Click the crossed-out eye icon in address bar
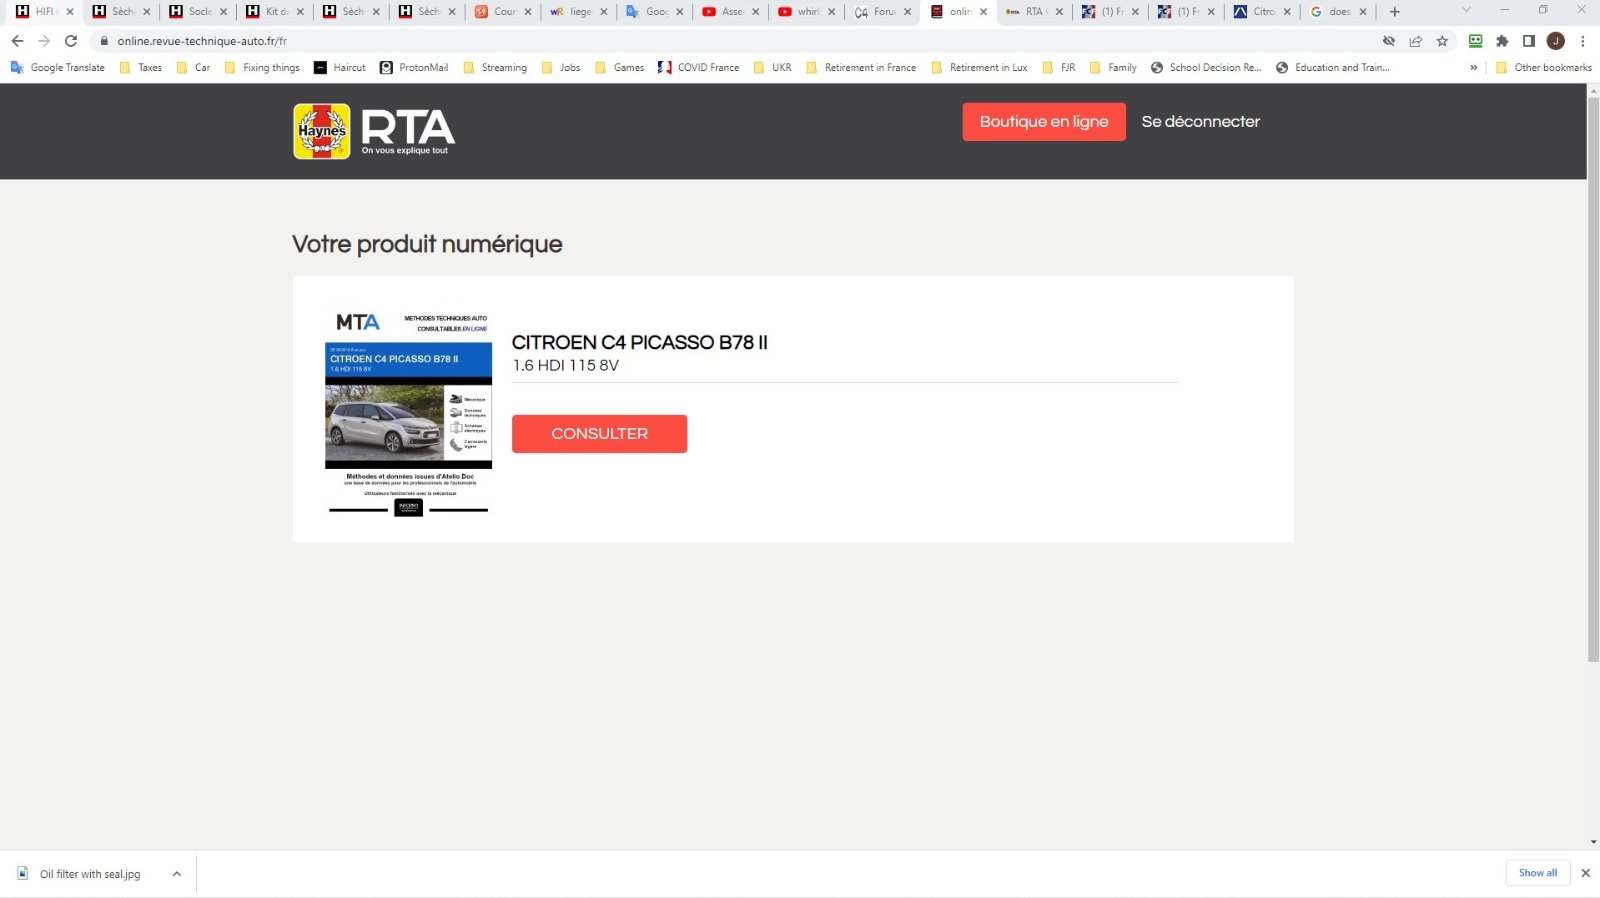This screenshot has width=1600, height=898. [x=1389, y=41]
